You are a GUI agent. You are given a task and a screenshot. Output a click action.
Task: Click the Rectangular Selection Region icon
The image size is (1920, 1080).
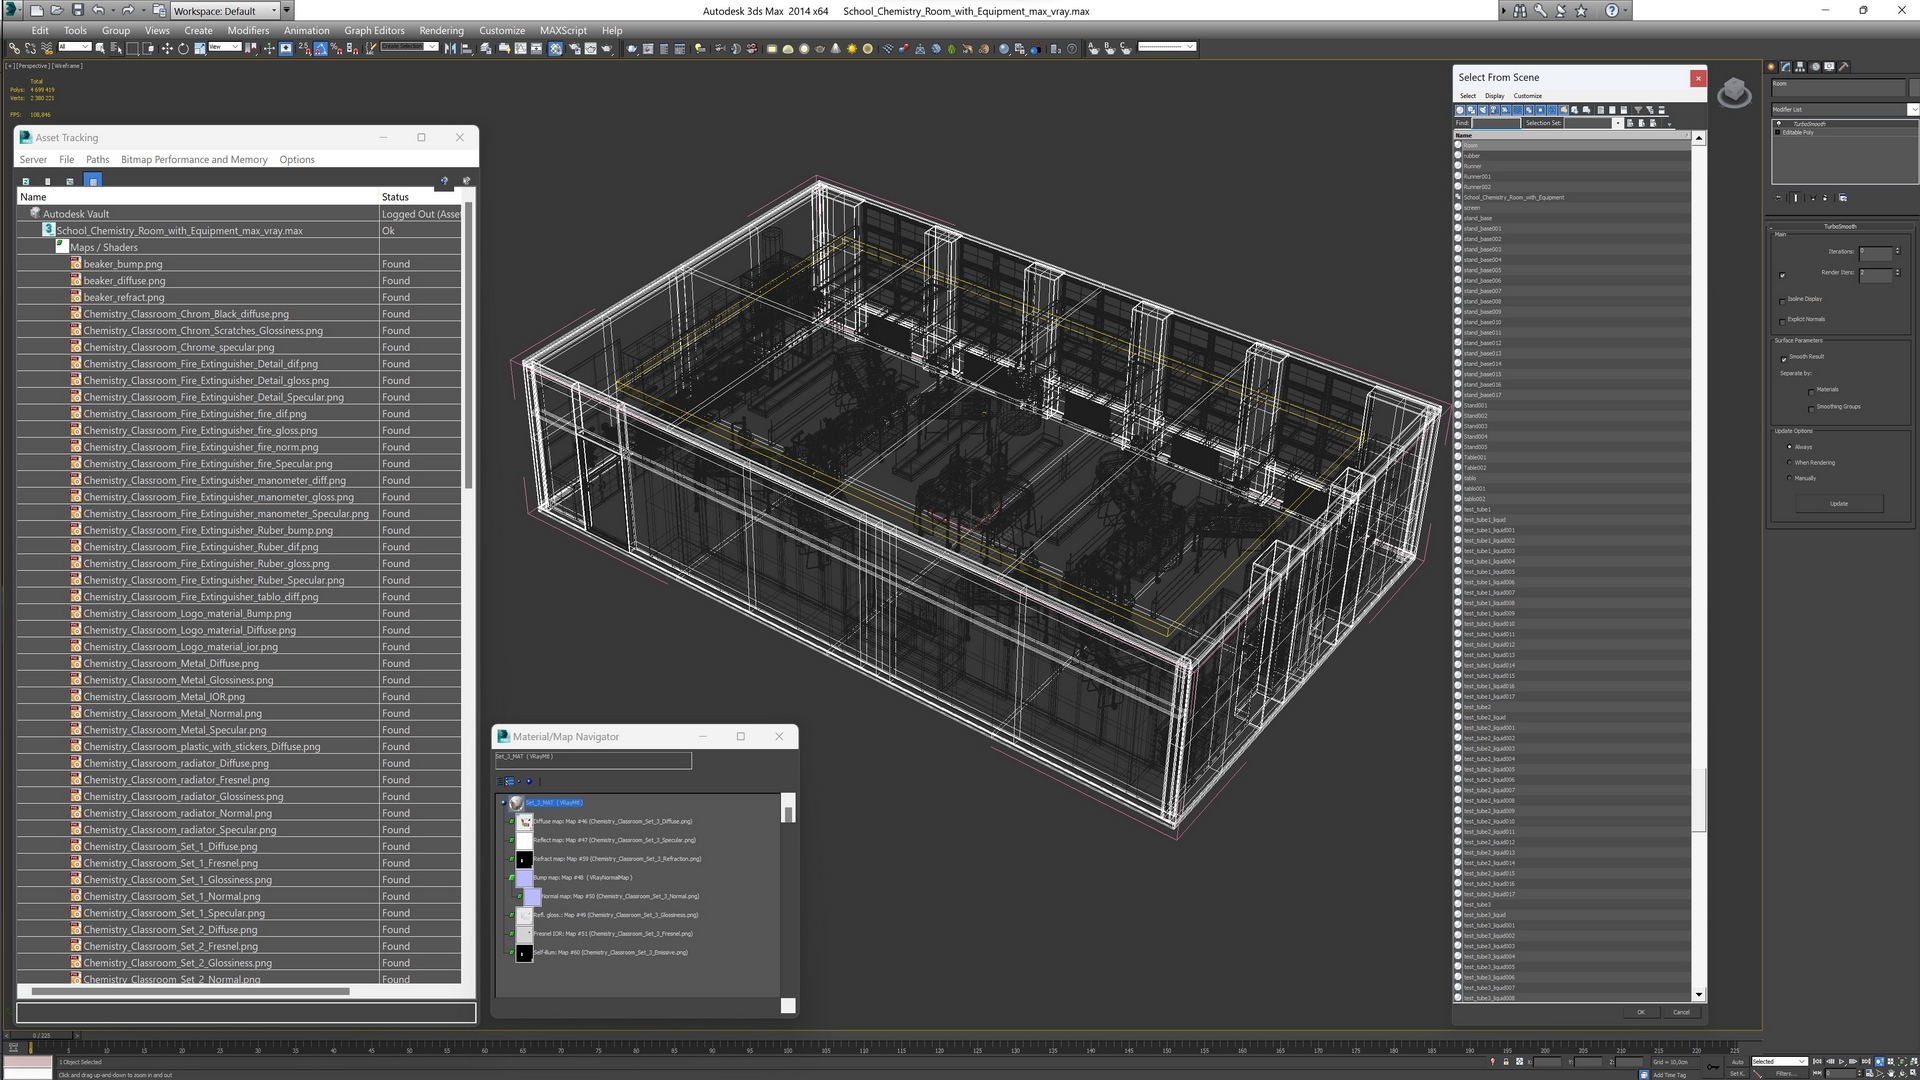pyautogui.click(x=132, y=48)
